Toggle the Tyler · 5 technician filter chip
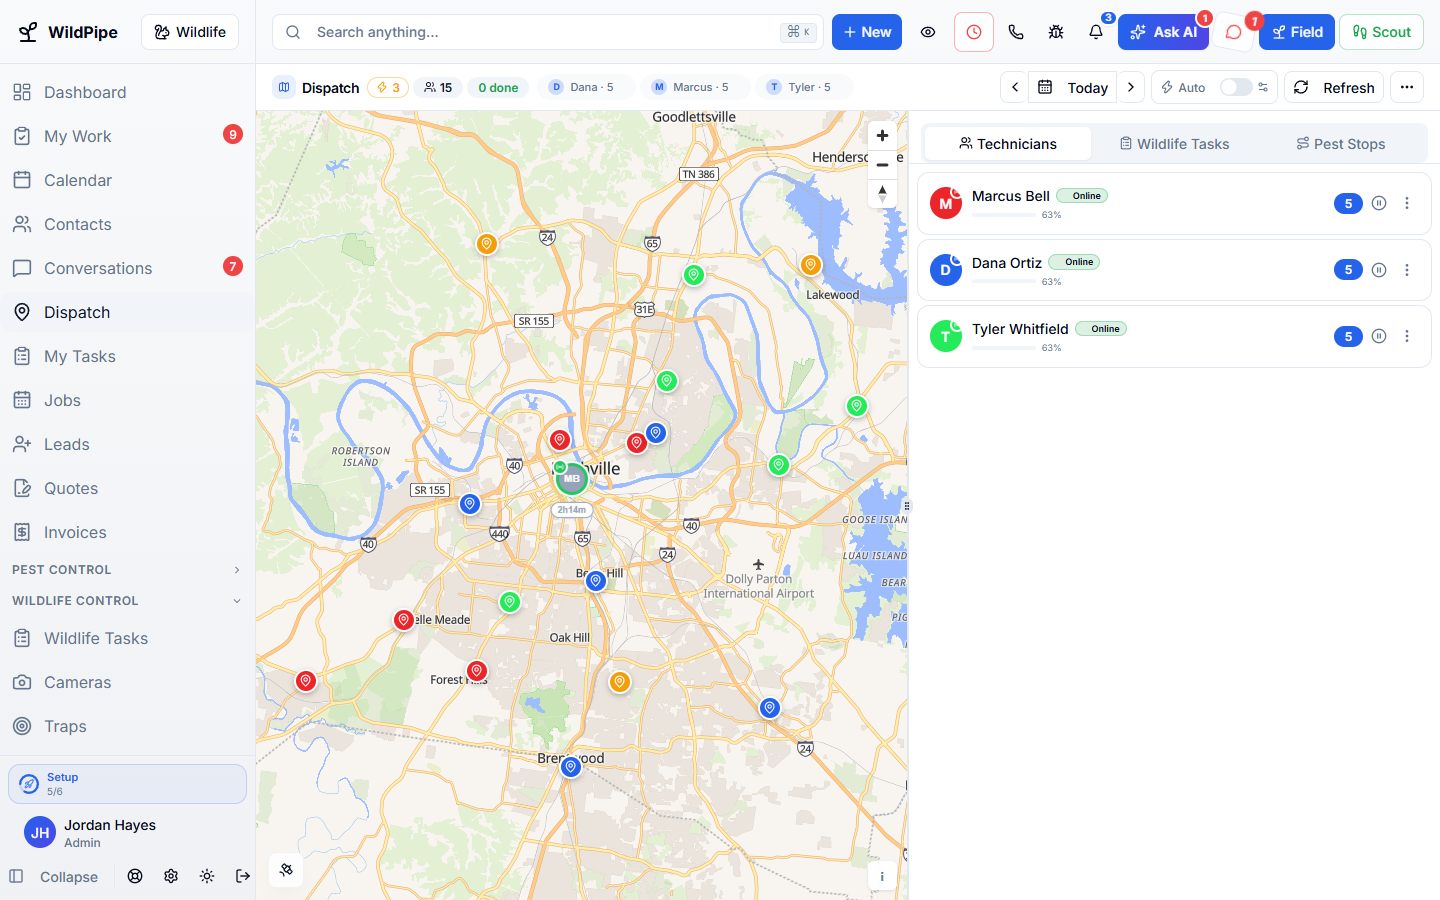1440x900 pixels. coord(805,87)
